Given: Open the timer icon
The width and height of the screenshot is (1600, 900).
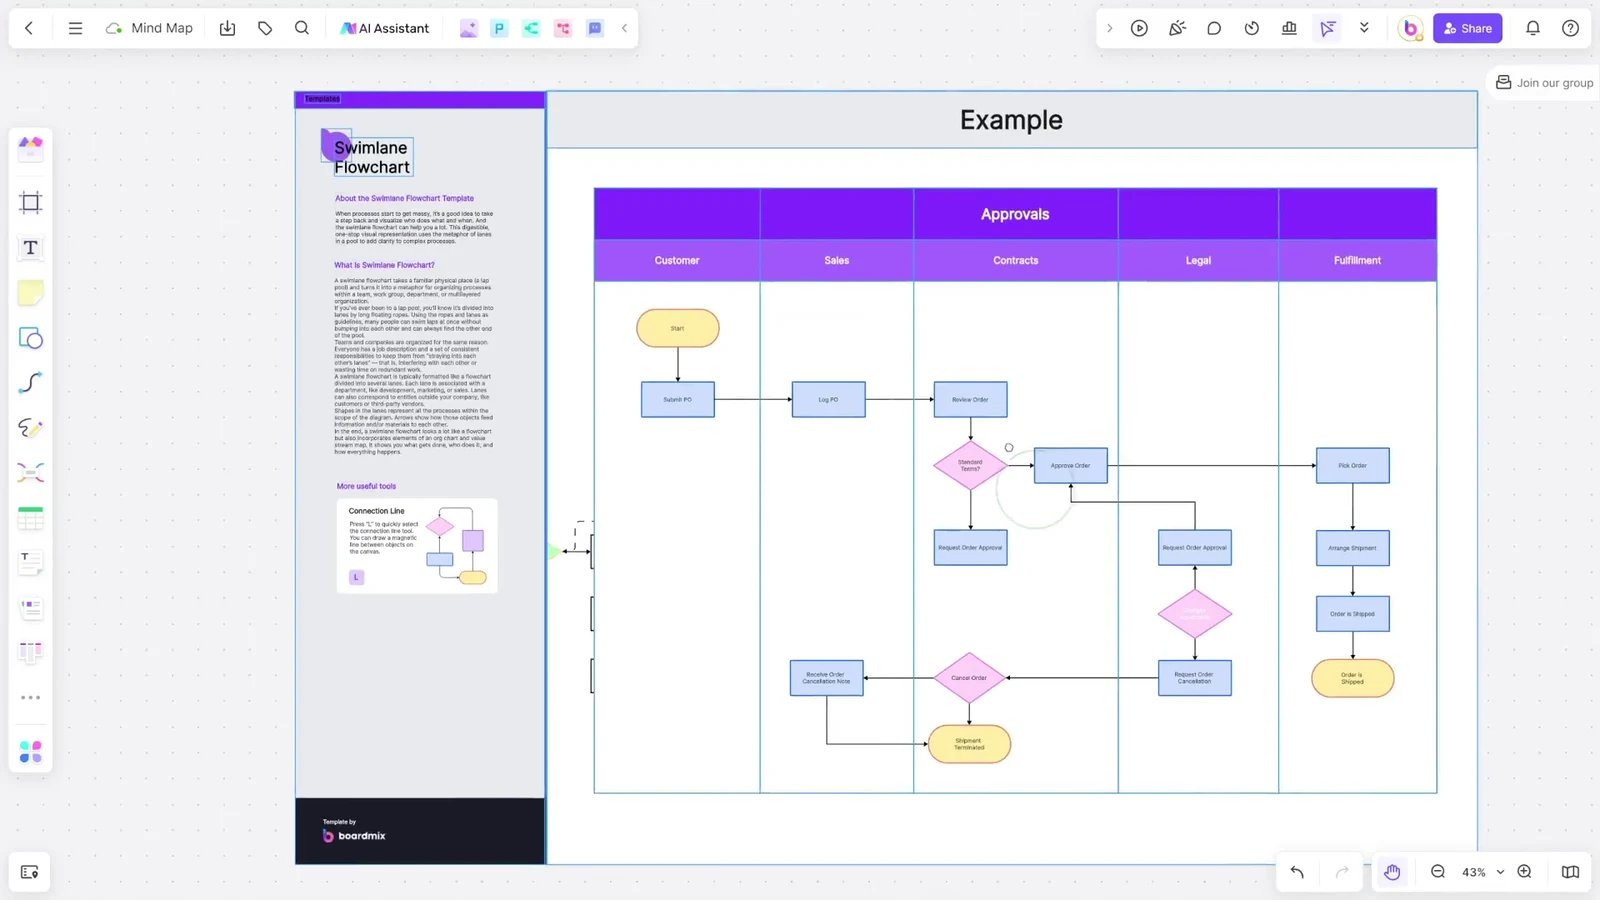Looking at the screenshot, I should pos(1252,28).
